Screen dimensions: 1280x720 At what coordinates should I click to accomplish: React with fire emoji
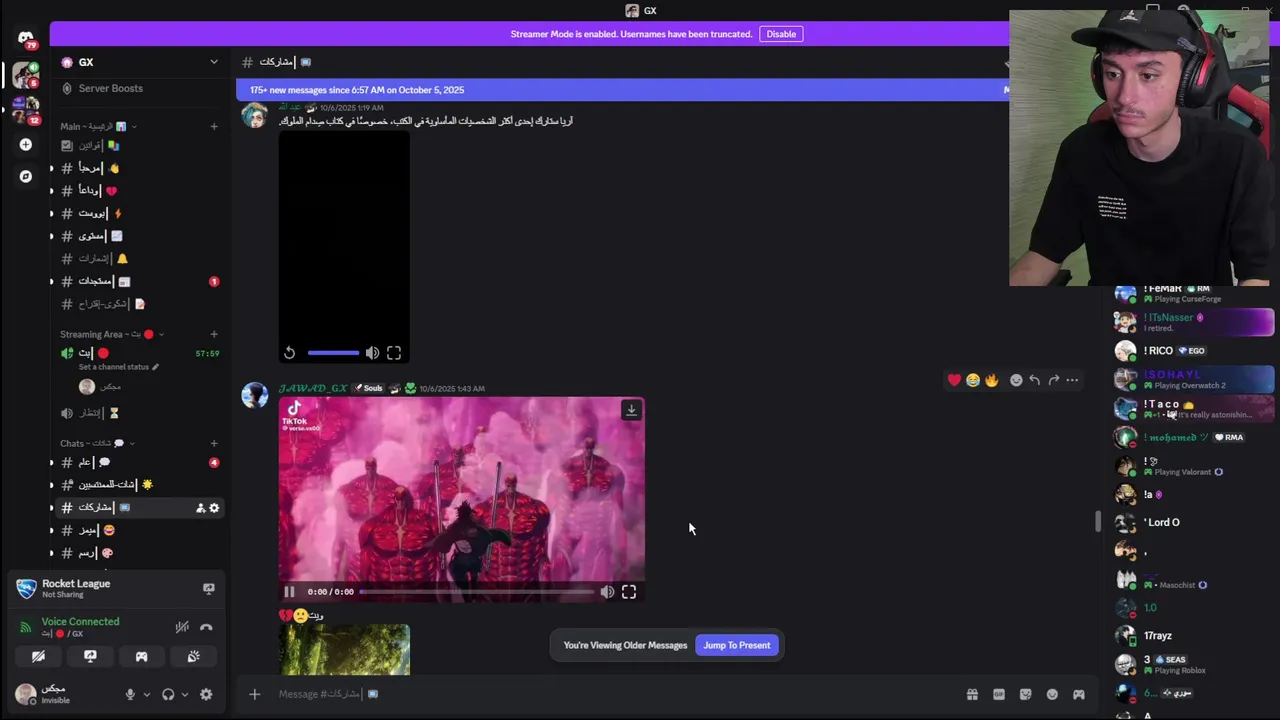coord(992,380)
